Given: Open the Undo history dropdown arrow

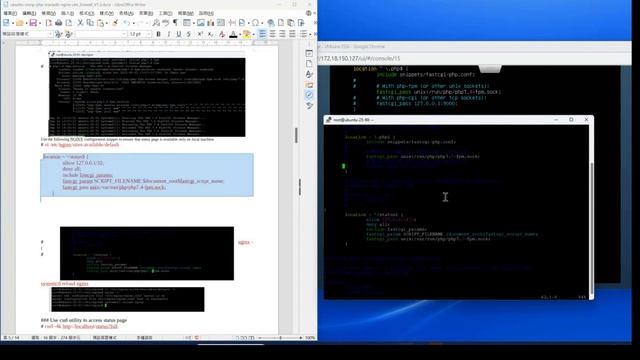Looking at the screenshot, I should click(x=133, y=23).
